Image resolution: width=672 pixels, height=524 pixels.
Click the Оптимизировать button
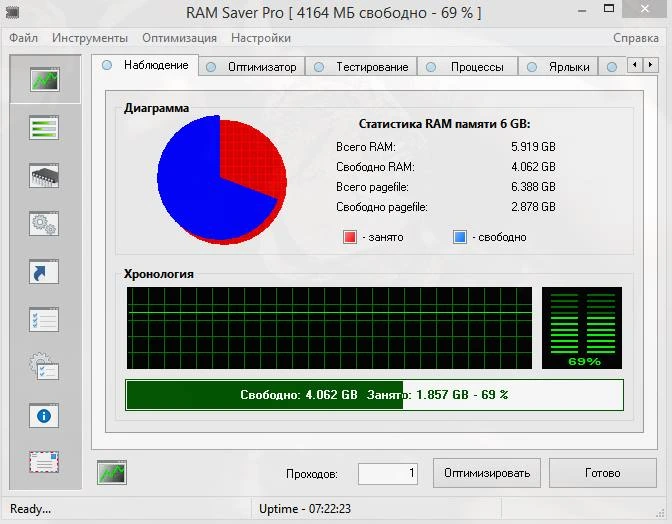pyautogui.click(x=487, y=473)
